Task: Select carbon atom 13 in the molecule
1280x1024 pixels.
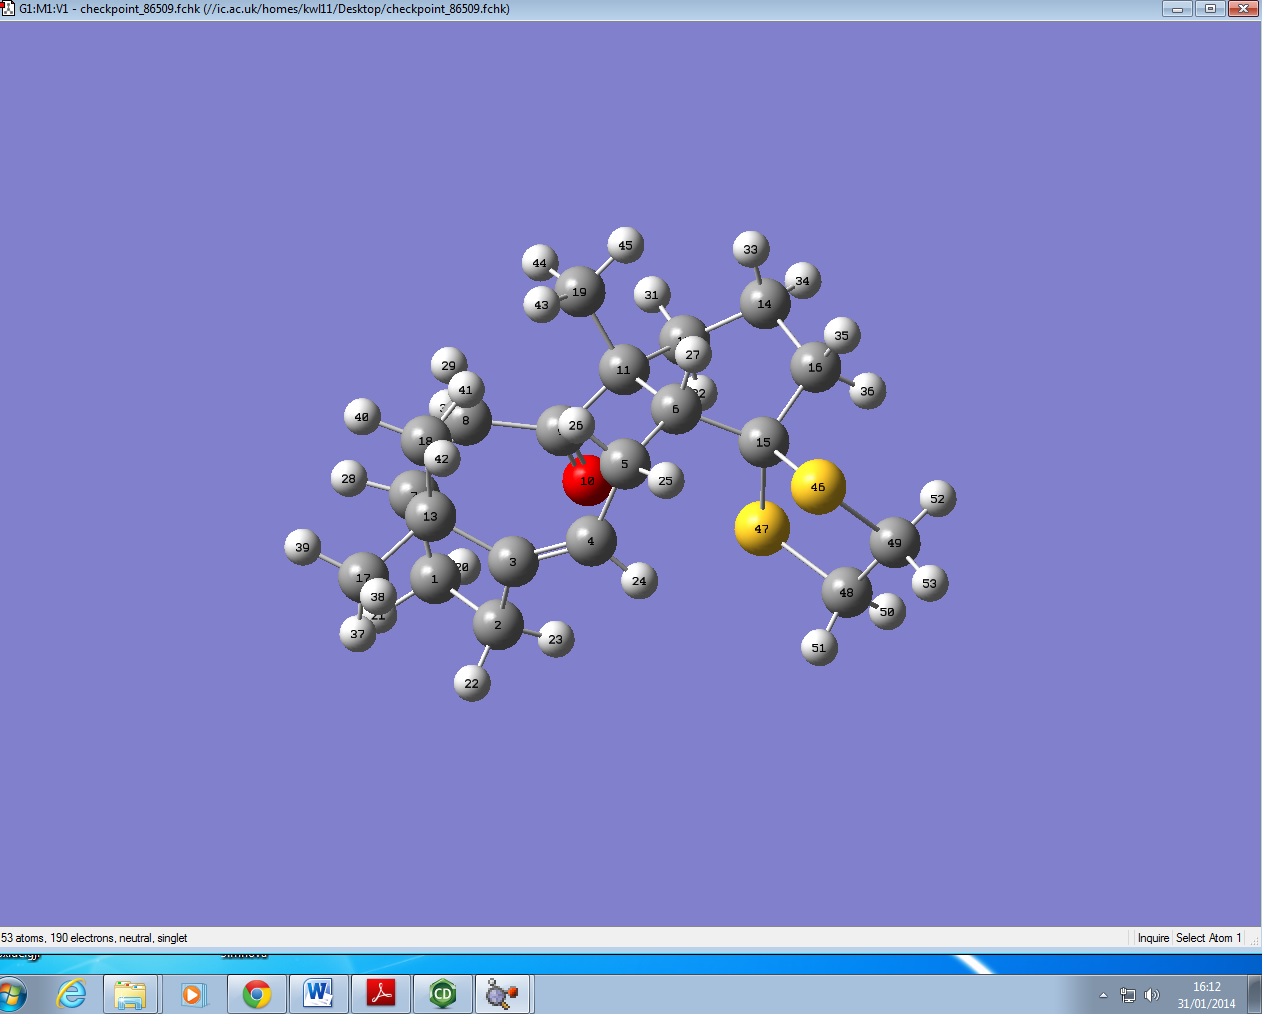Action: [x=430, y=516]
